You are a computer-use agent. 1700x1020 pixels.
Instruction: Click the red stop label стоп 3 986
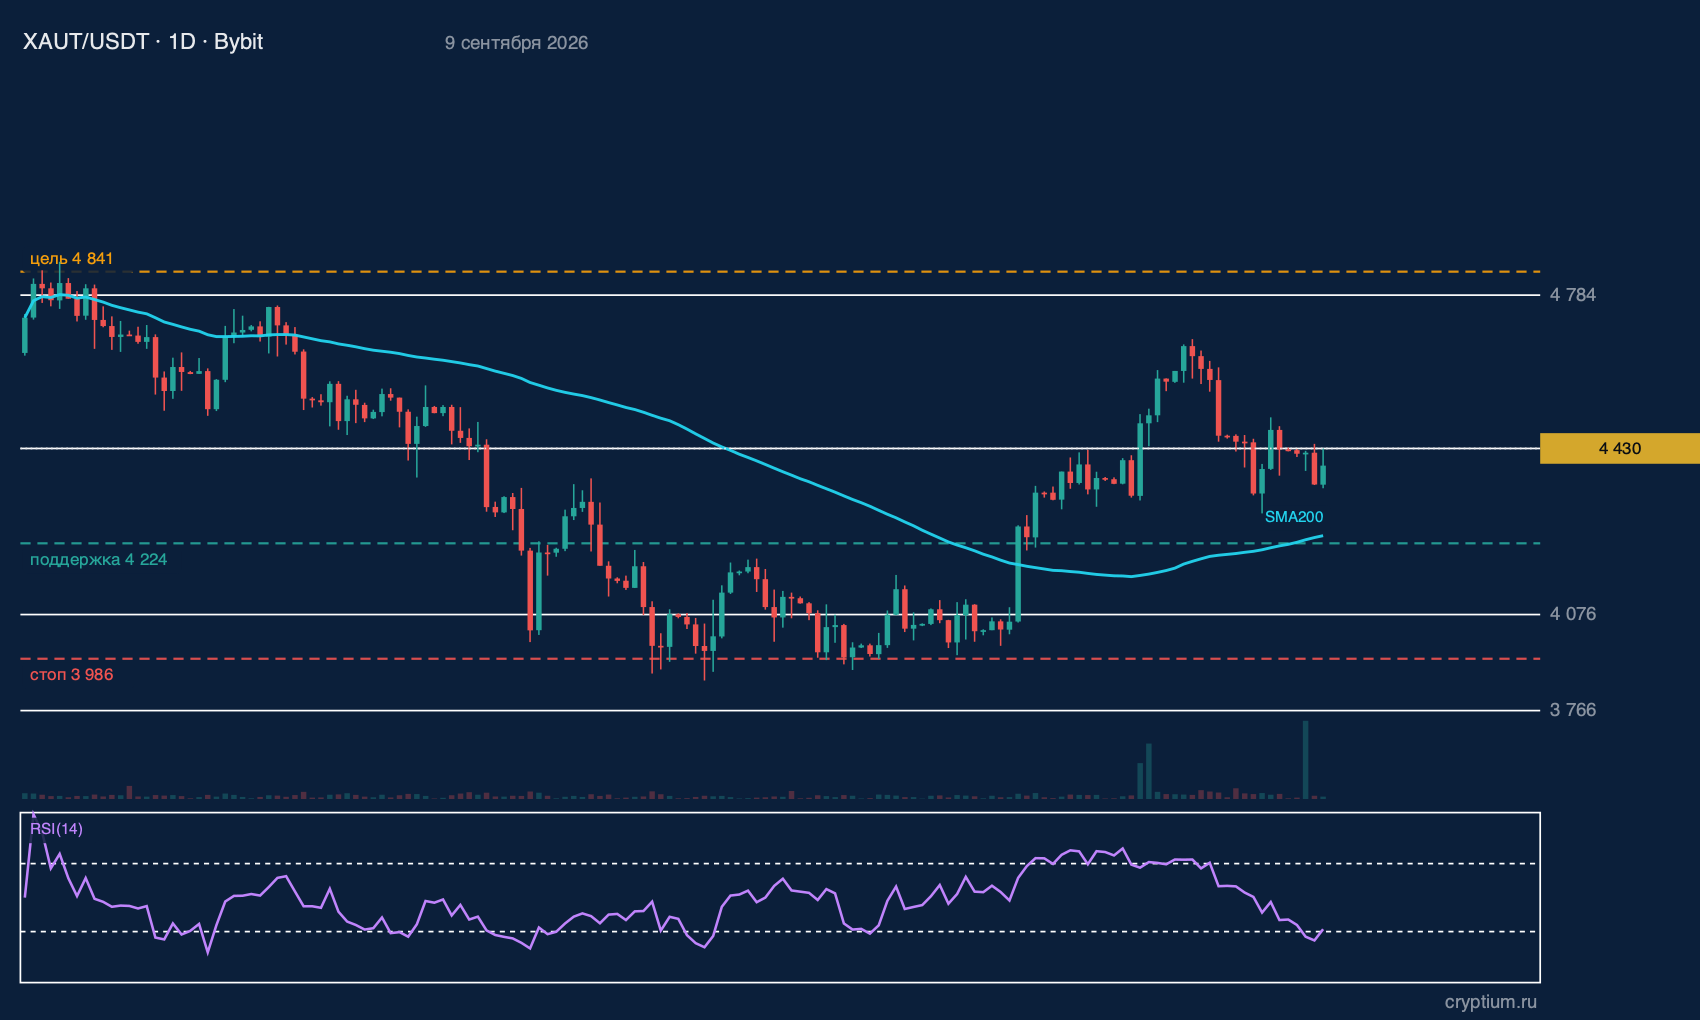click(x=72, y=675)
